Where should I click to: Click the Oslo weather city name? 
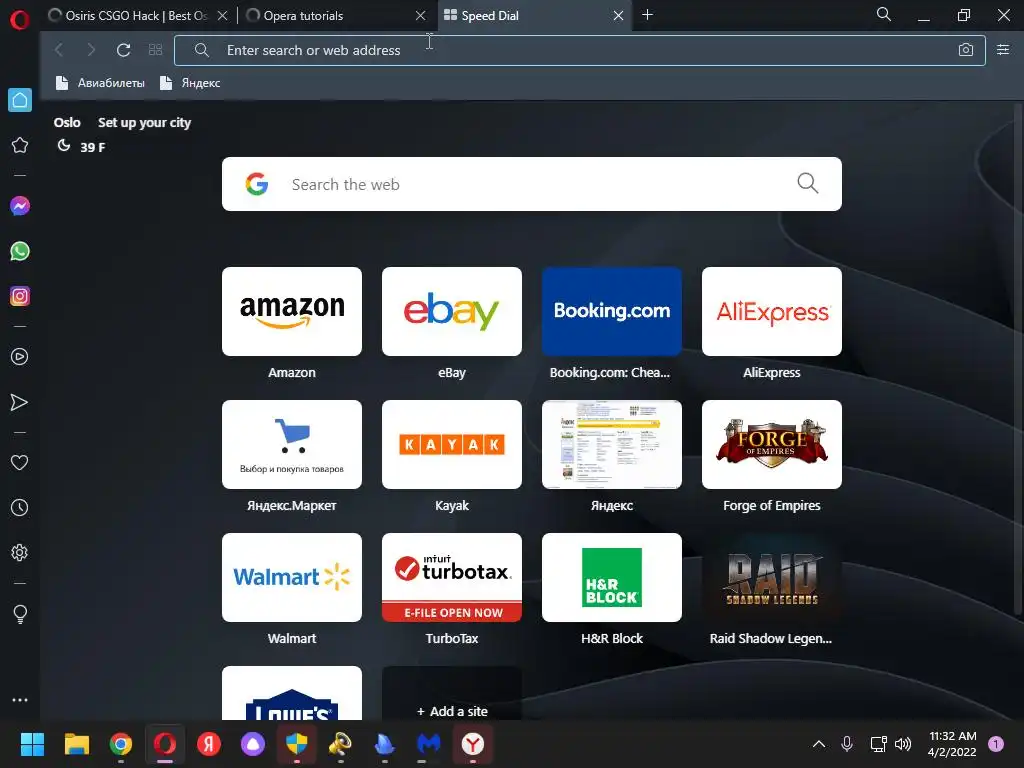(x=67, y=123)
